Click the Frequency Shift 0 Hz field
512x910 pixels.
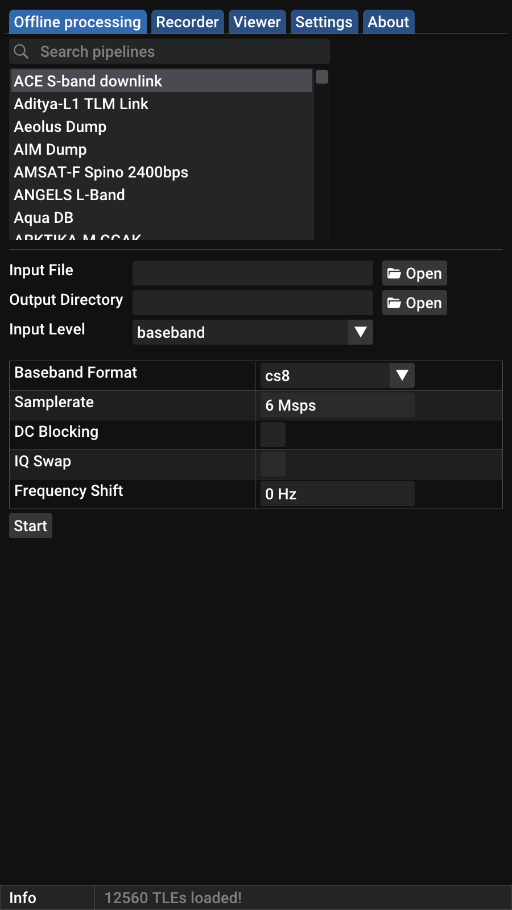[x=337, y=493]
